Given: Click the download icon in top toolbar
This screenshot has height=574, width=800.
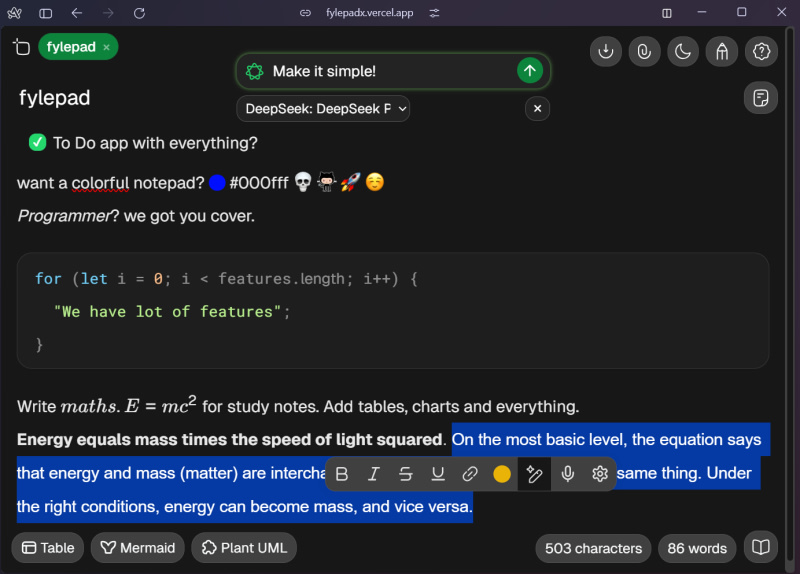Looking at the screenshot, I should pos(605,51).
